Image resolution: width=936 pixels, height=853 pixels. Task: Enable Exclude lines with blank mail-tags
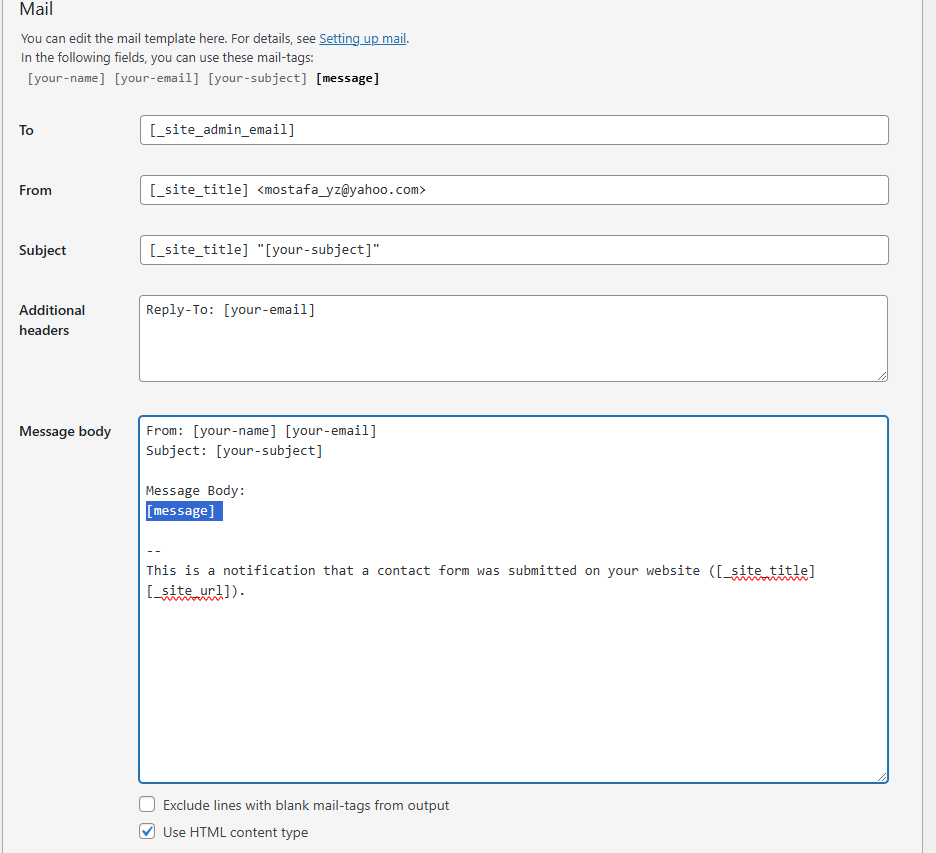pyautogui.click(x=147, y=804)
